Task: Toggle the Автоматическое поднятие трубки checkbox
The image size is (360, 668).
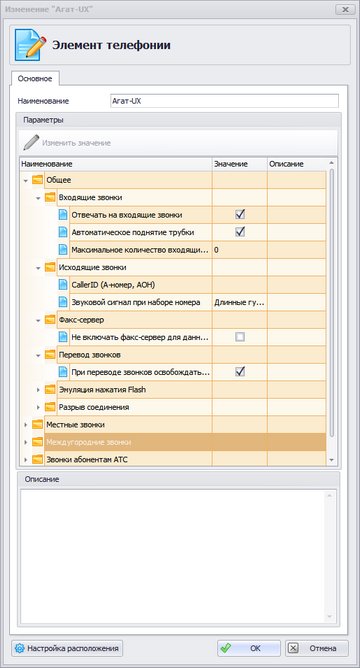Action: click(x=240, y=232)
